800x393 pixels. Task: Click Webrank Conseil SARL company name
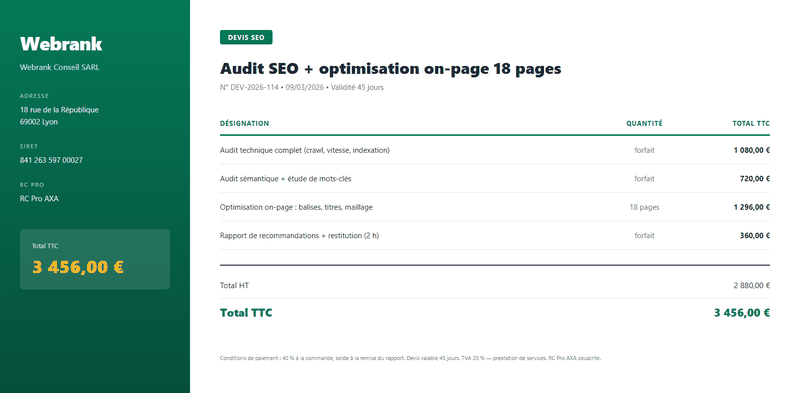point(60,67)
